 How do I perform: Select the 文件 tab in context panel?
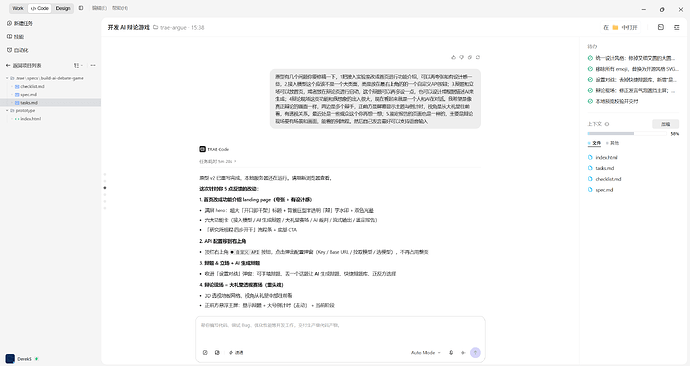(x=594, y=143)
